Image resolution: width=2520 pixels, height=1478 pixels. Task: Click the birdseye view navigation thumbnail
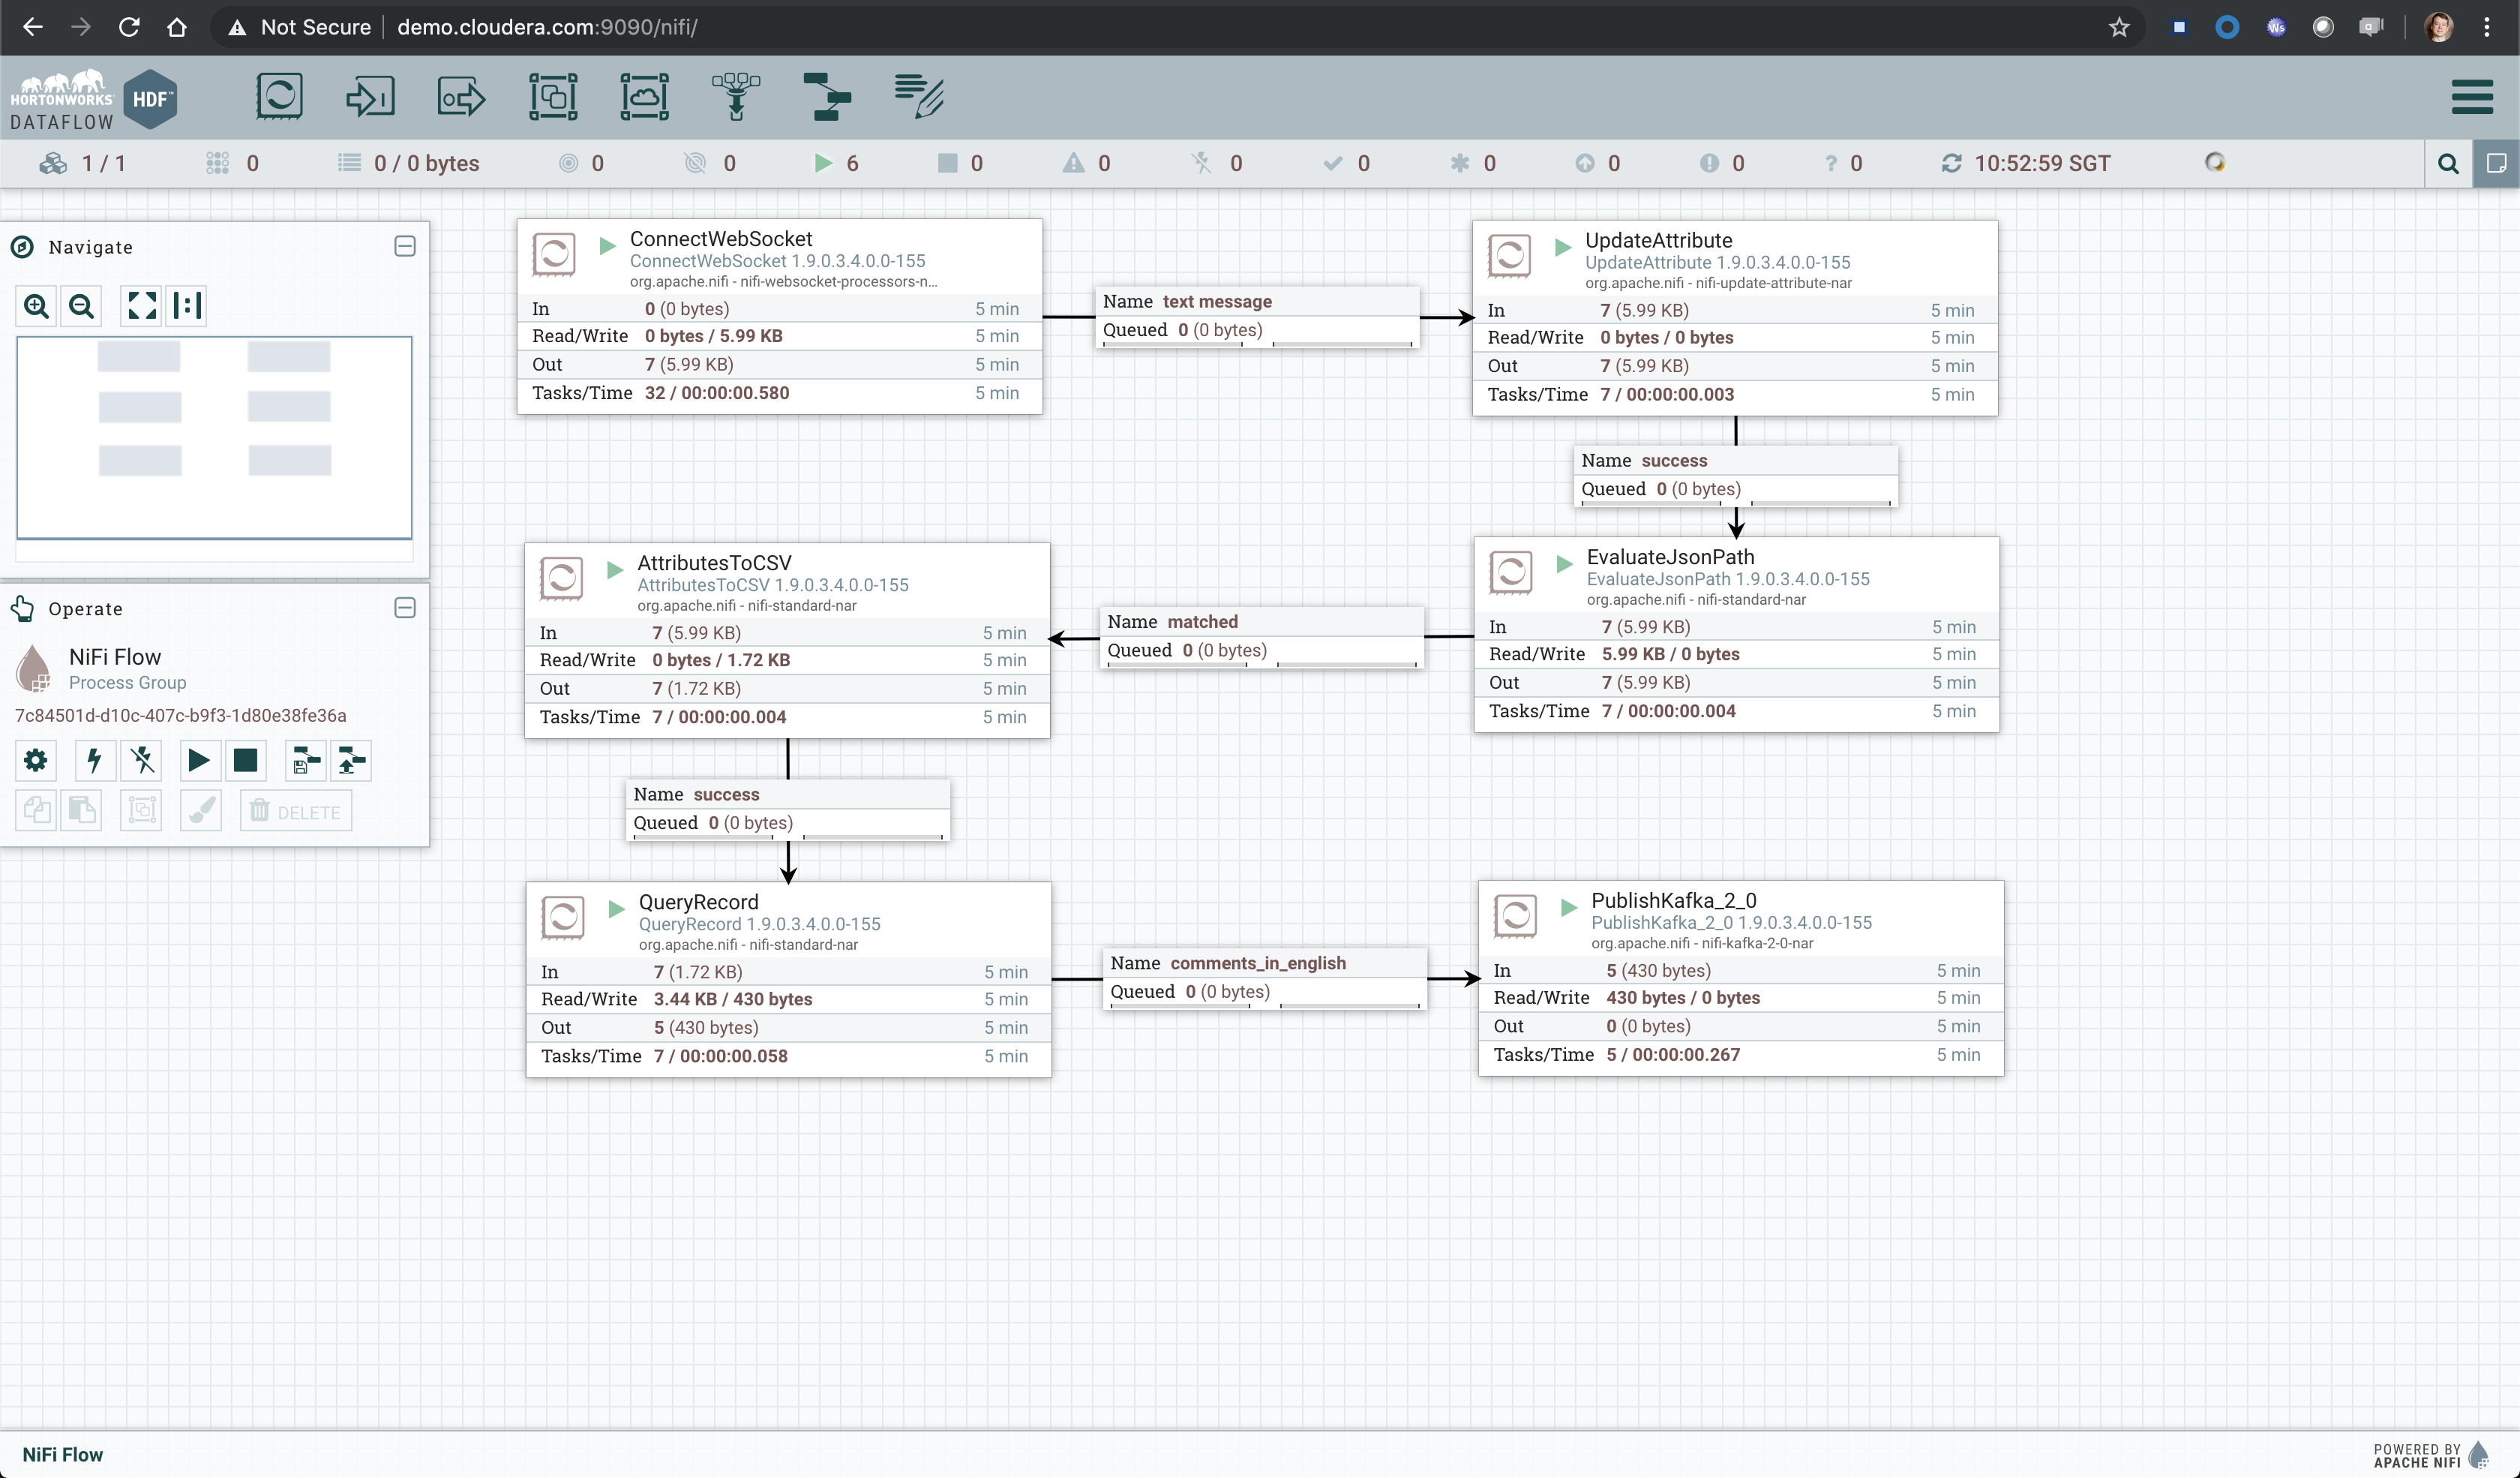tap(214, 437)
